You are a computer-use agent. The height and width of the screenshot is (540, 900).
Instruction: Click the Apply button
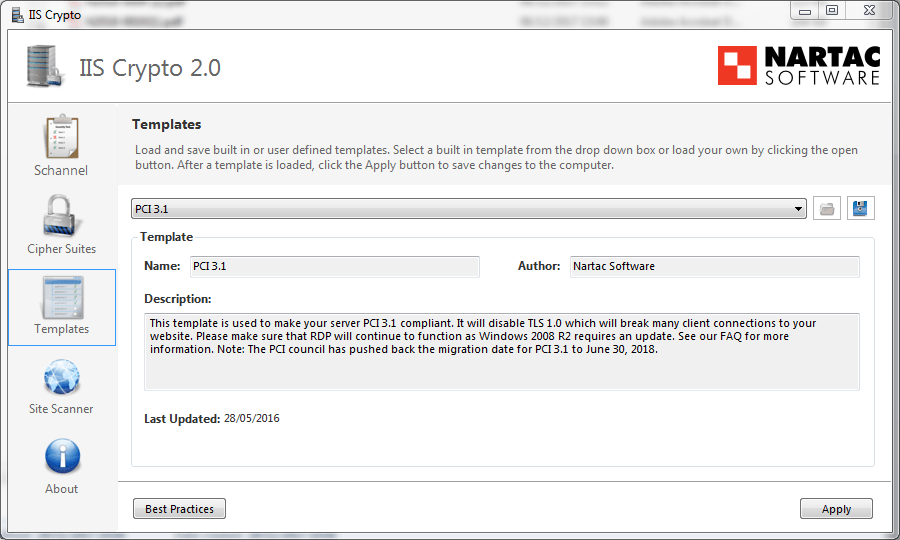(836, 509)
